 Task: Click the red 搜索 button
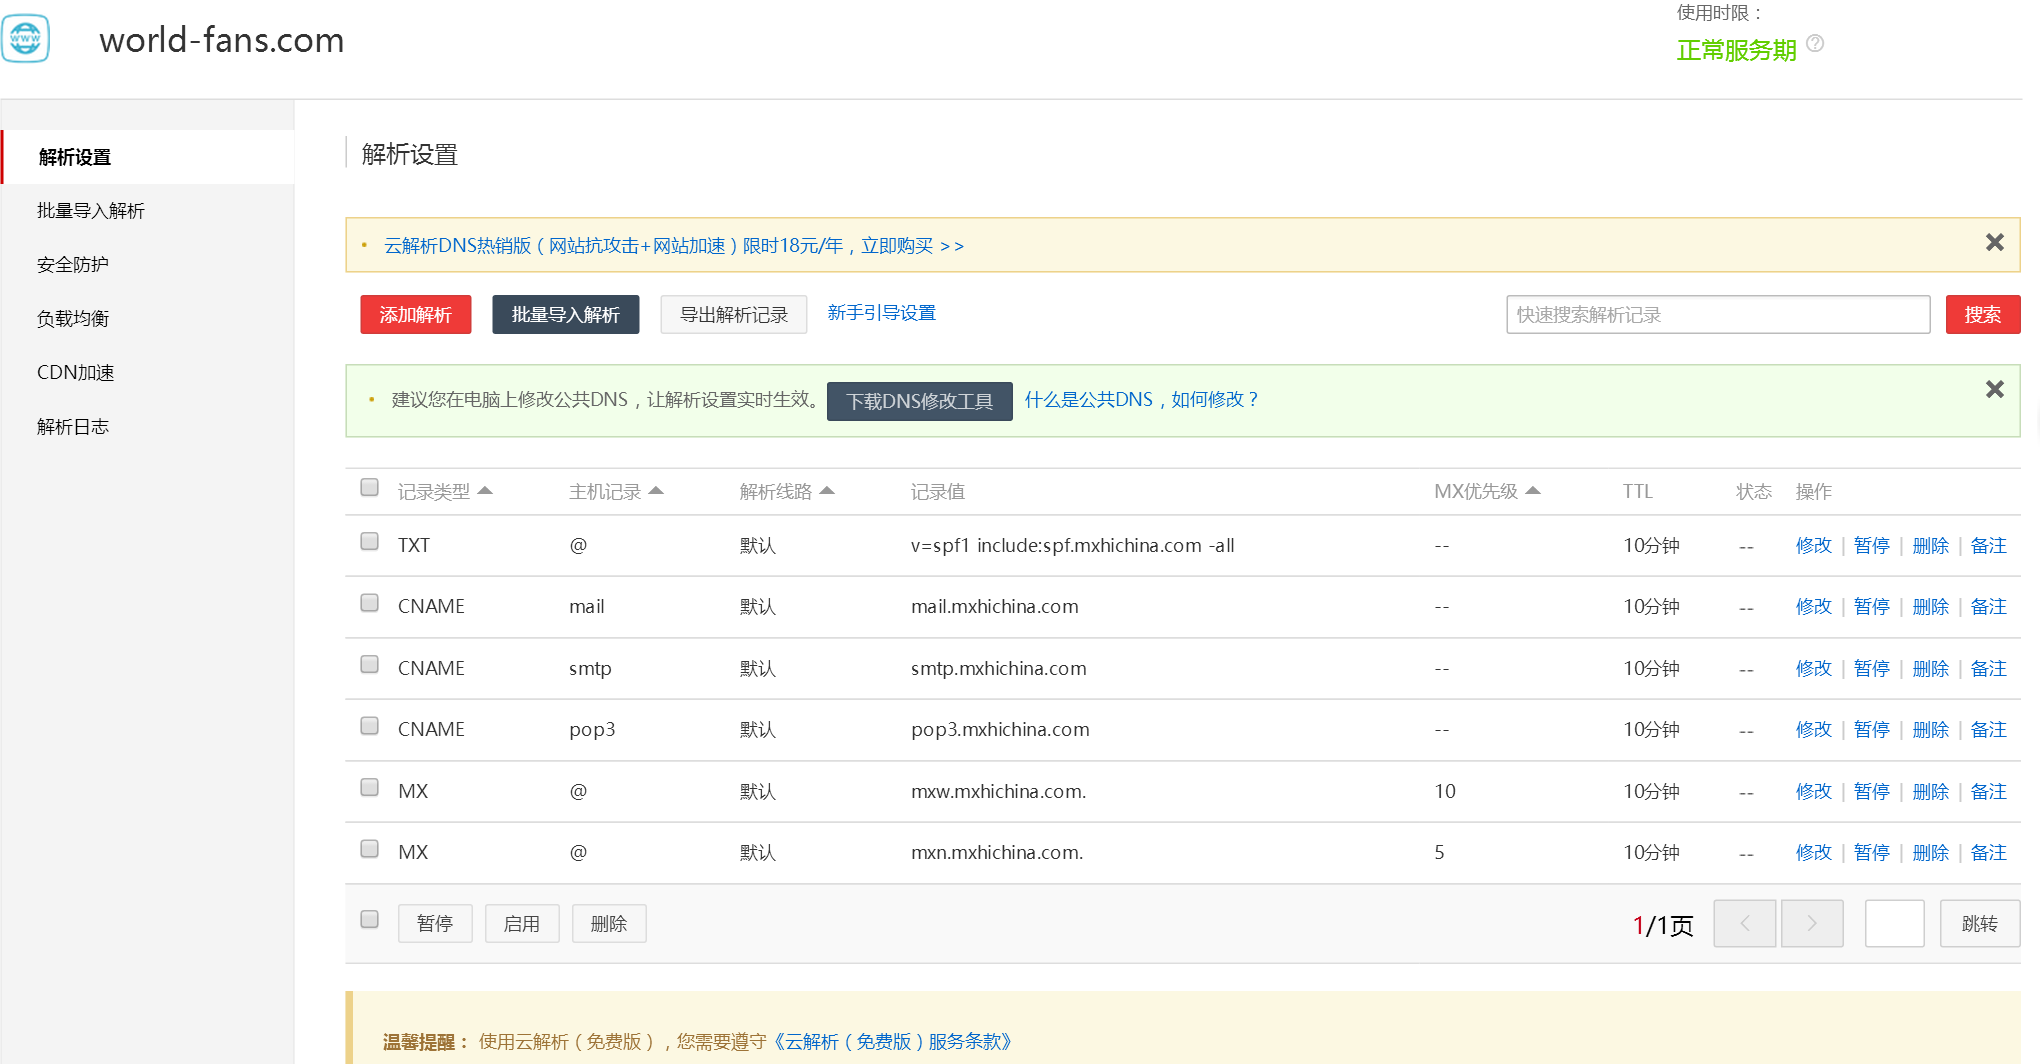click(1982, 314)
